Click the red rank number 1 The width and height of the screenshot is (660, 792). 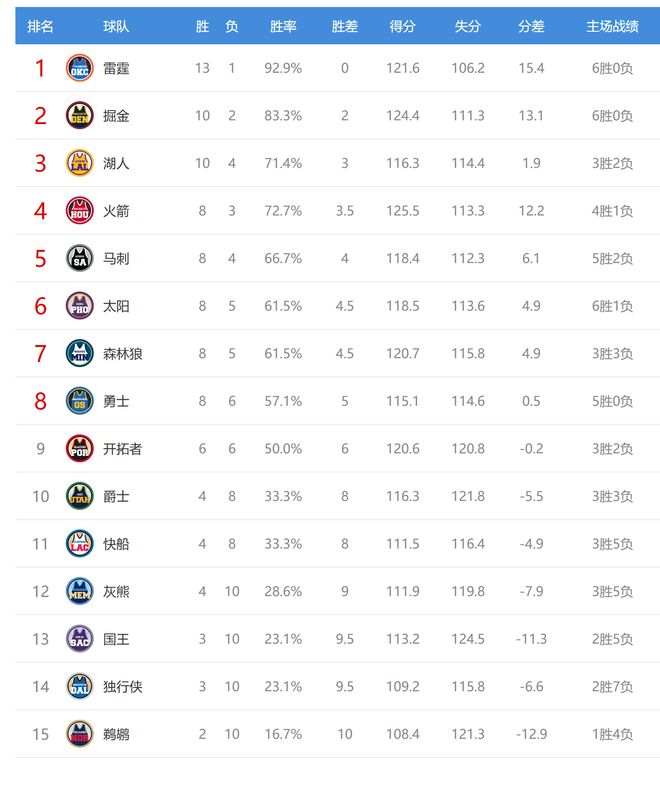[40, 69]
